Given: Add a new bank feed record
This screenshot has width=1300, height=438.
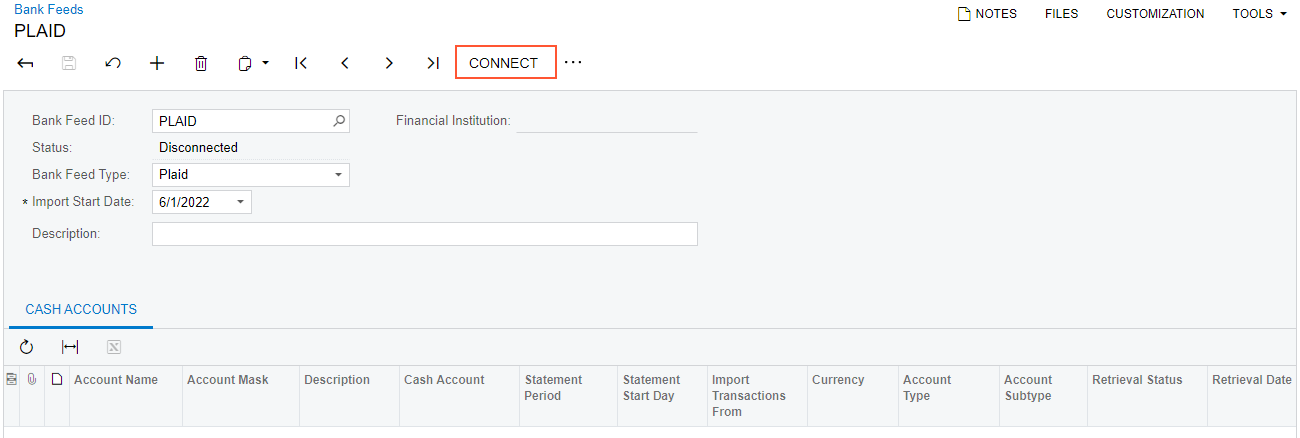Looking at the screenshot, I should [157, 63].
